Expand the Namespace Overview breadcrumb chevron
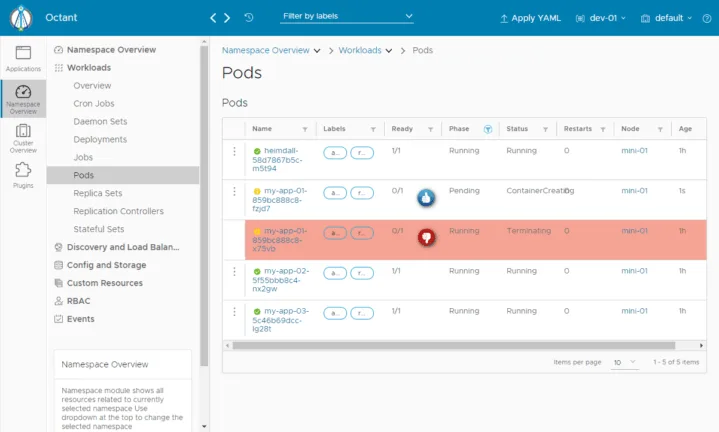This screenshot has width=719, height=432. click(x=317, y=50)
